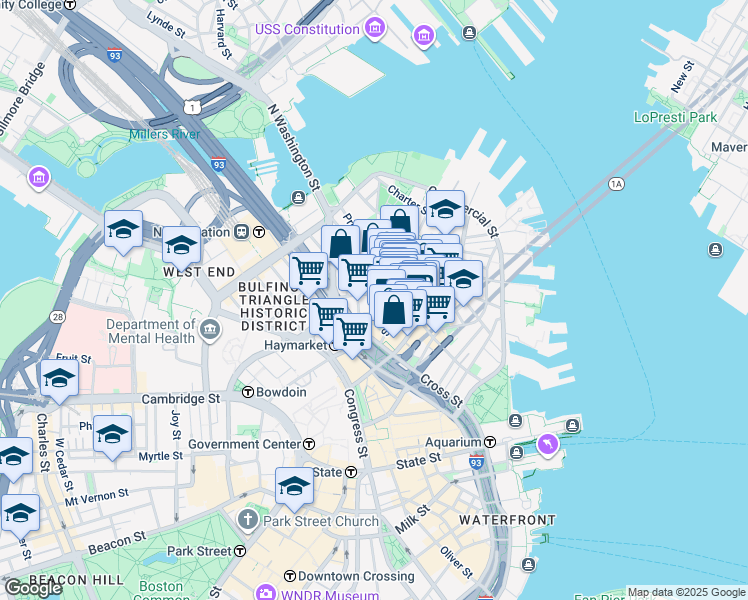This screenshot has width=748, height=600.
Task: Select the Harvard St label
Action: point(223,33)
